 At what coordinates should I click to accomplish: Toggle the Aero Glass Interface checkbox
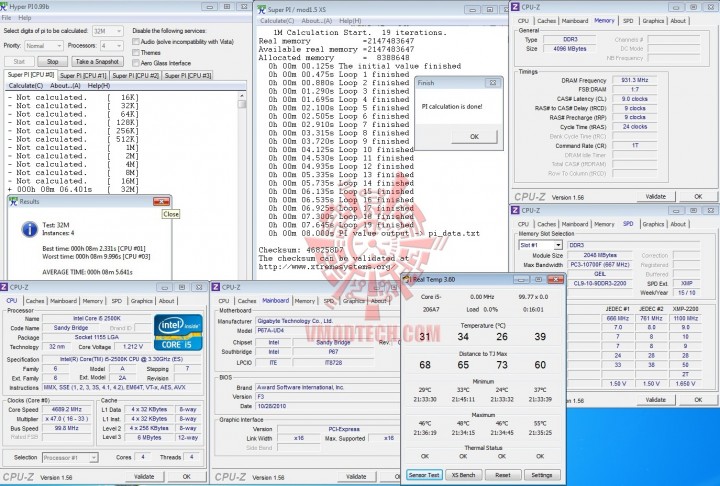tap(135, 63)
